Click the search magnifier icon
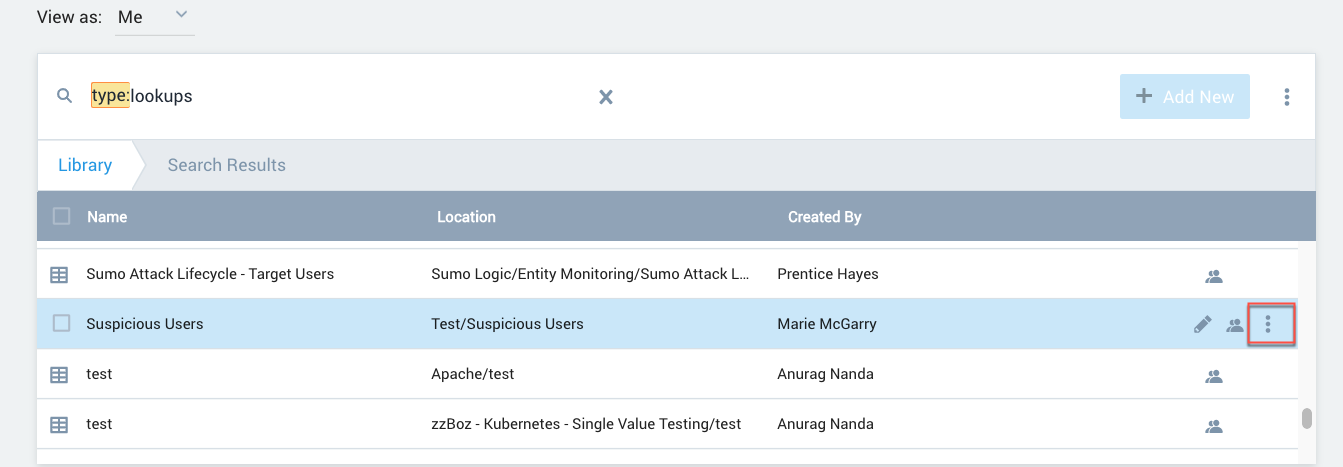The image size is (1343, 467). (x=65, y=97)
